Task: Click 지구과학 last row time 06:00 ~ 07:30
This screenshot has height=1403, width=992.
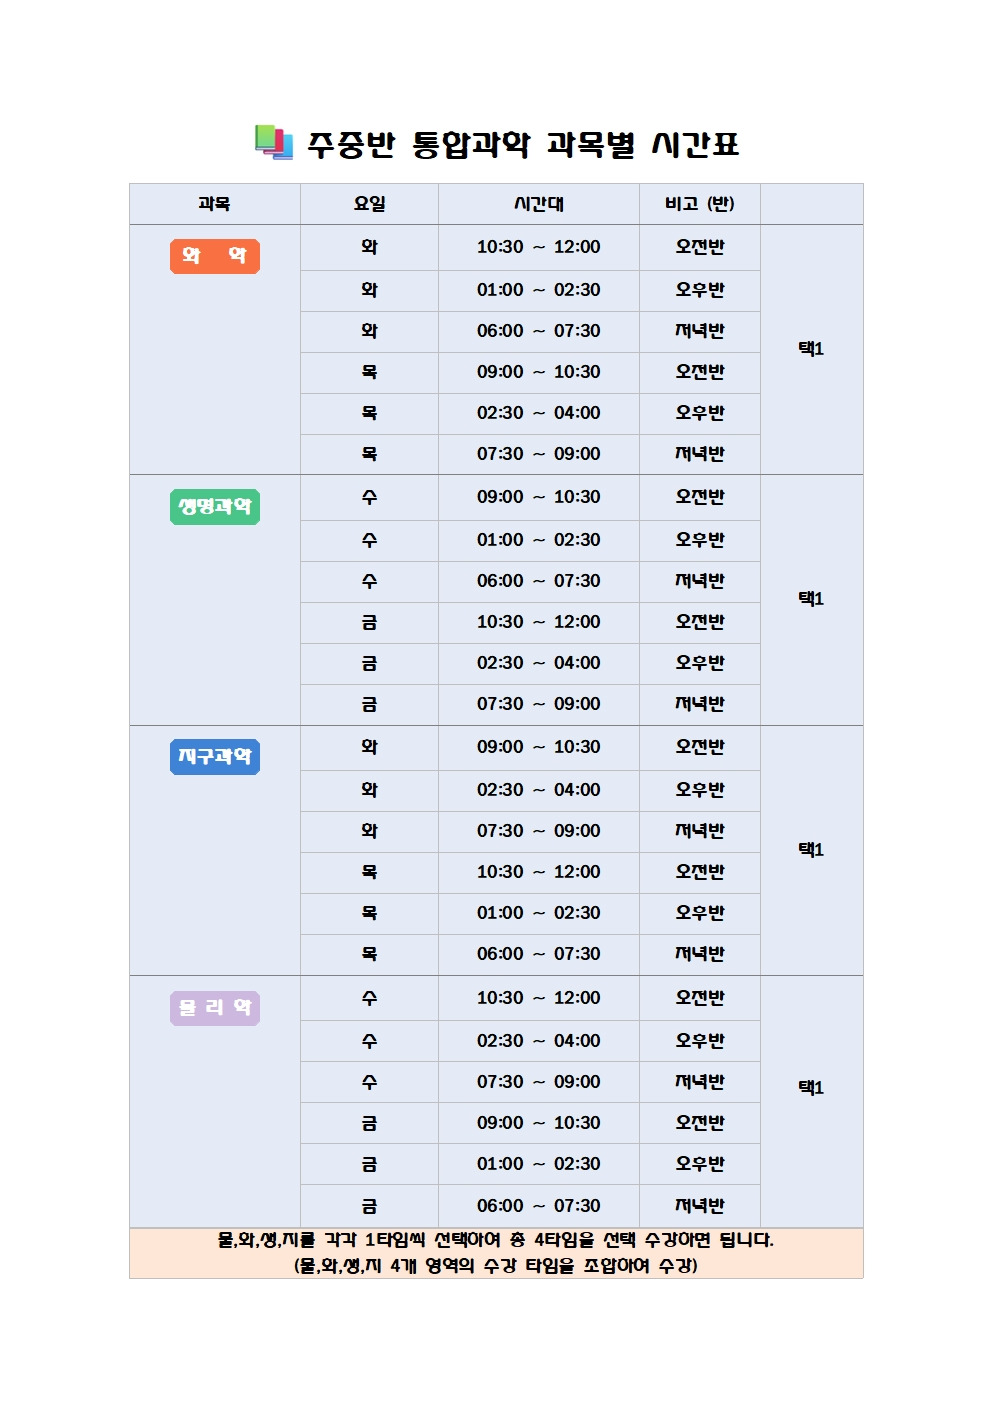Action: click(x=538, y=954)
